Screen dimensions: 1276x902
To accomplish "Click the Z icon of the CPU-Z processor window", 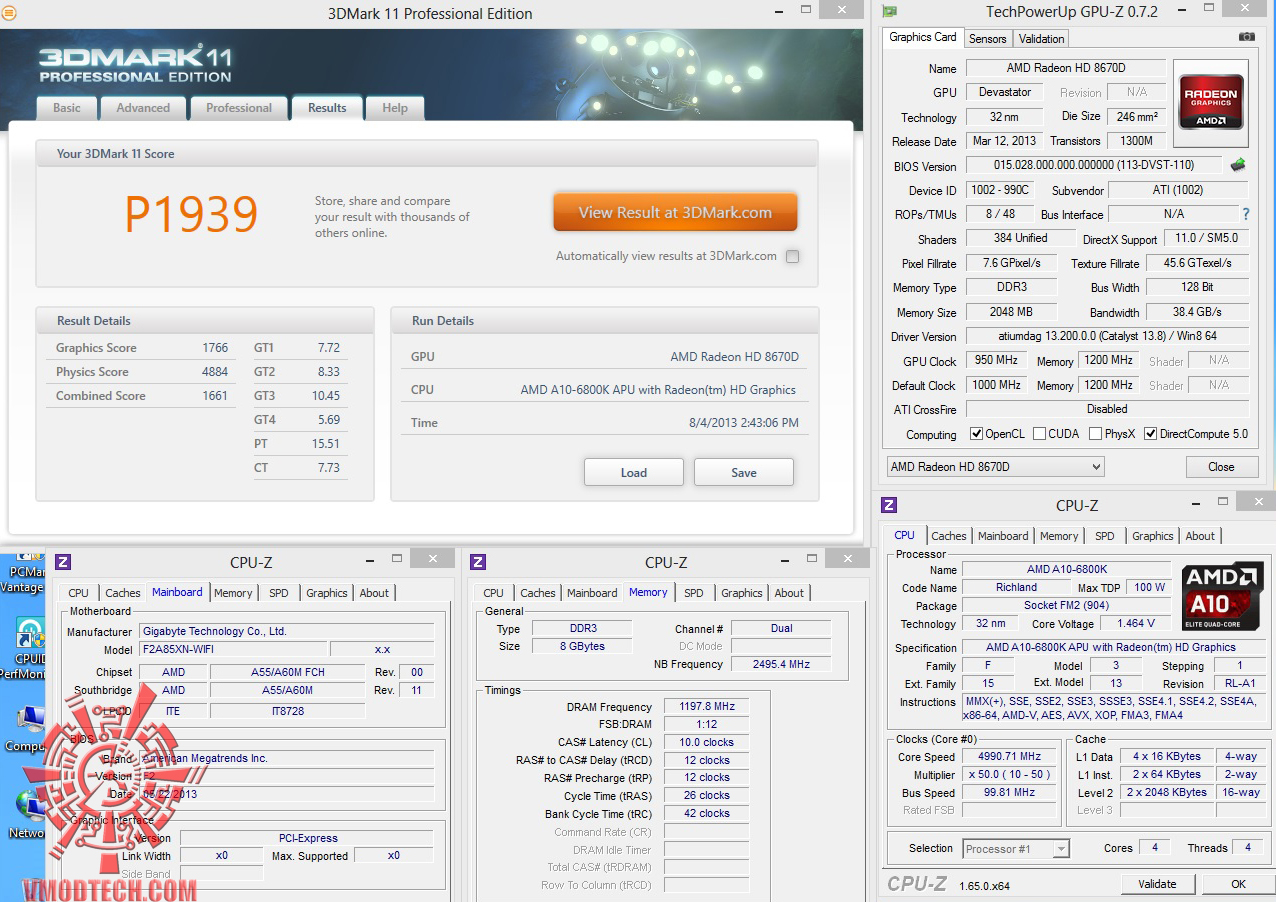I will 889,505.
